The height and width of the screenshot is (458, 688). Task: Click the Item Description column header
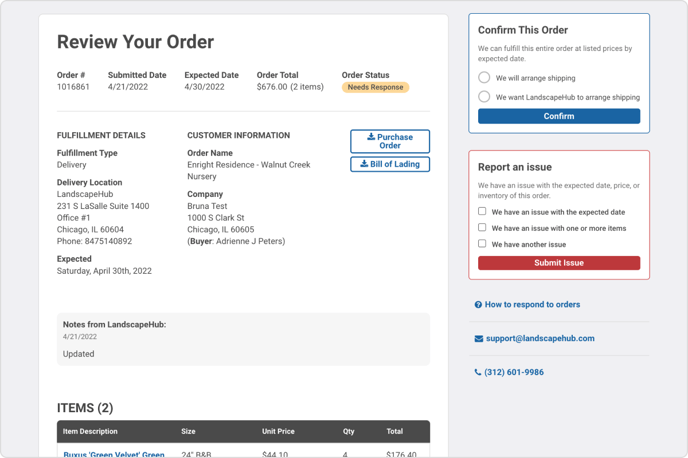pos(90,431)
